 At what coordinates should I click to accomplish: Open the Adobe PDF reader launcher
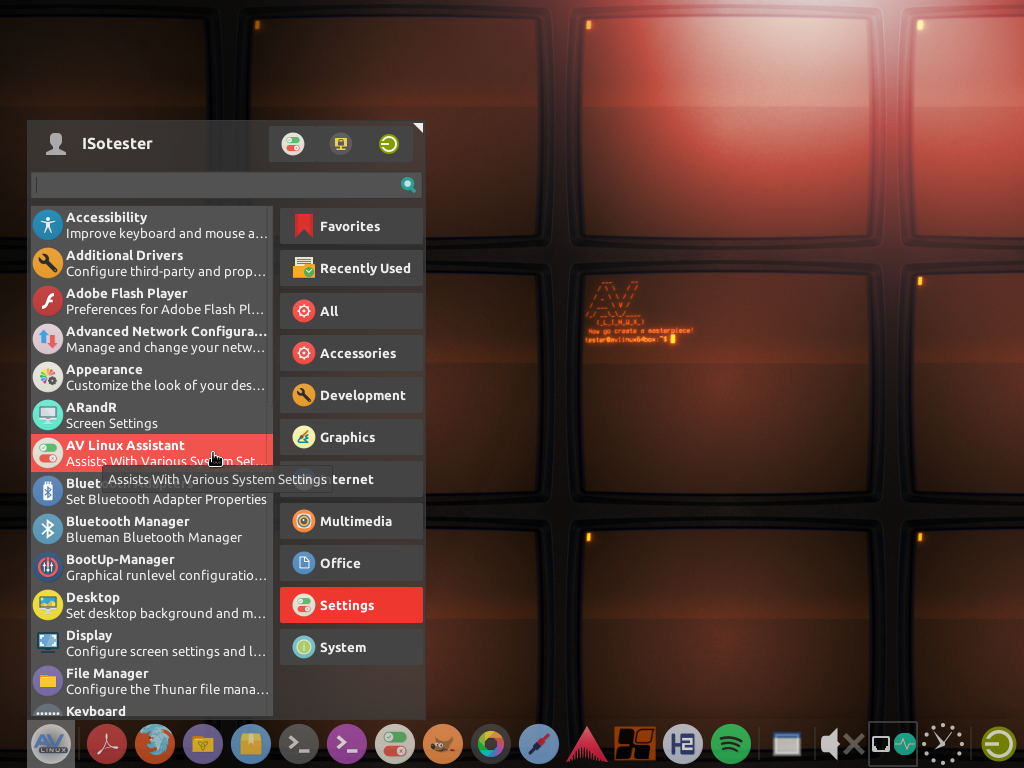(107, 745)
